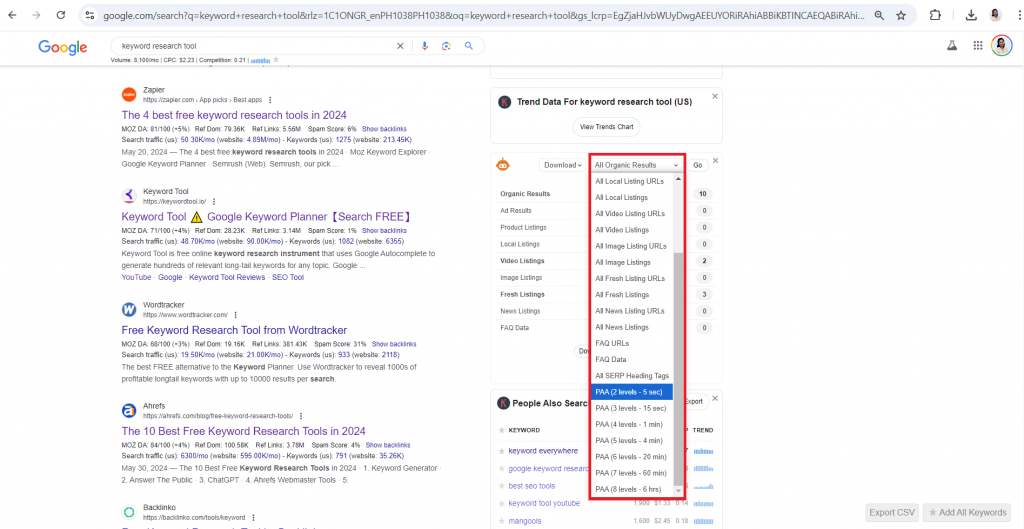The image size is (1024, 529).
Task: Choose All Image Listing URLs option
Action: point(632,246)
